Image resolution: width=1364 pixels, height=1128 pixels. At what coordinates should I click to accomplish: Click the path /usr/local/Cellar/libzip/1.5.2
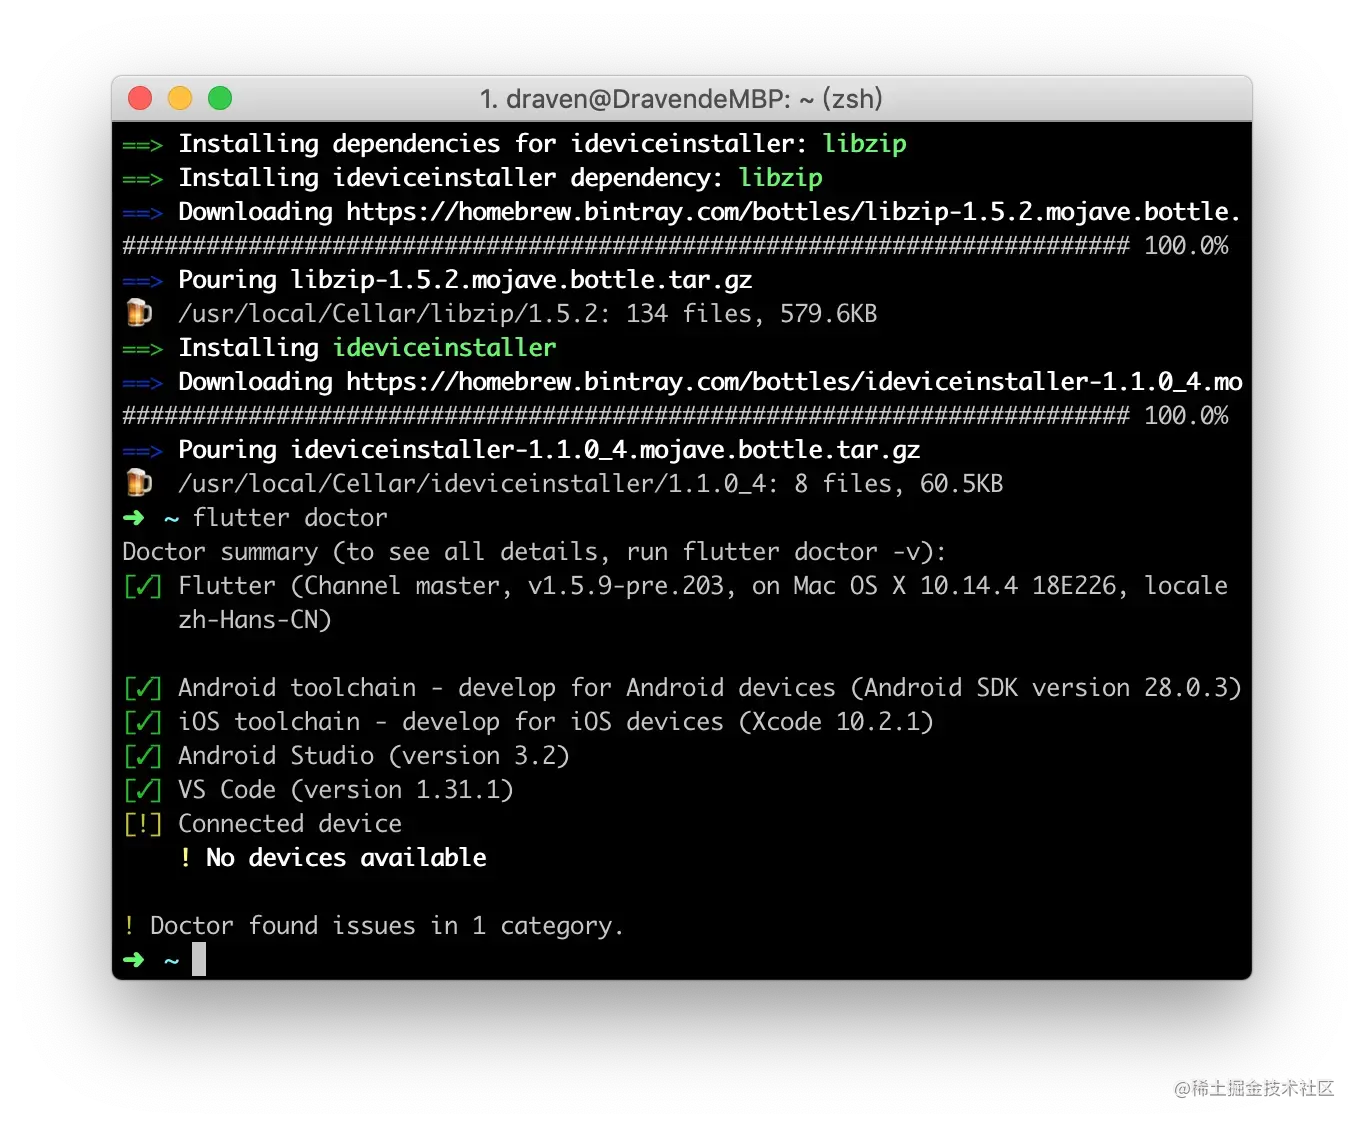tap(388, 314)
